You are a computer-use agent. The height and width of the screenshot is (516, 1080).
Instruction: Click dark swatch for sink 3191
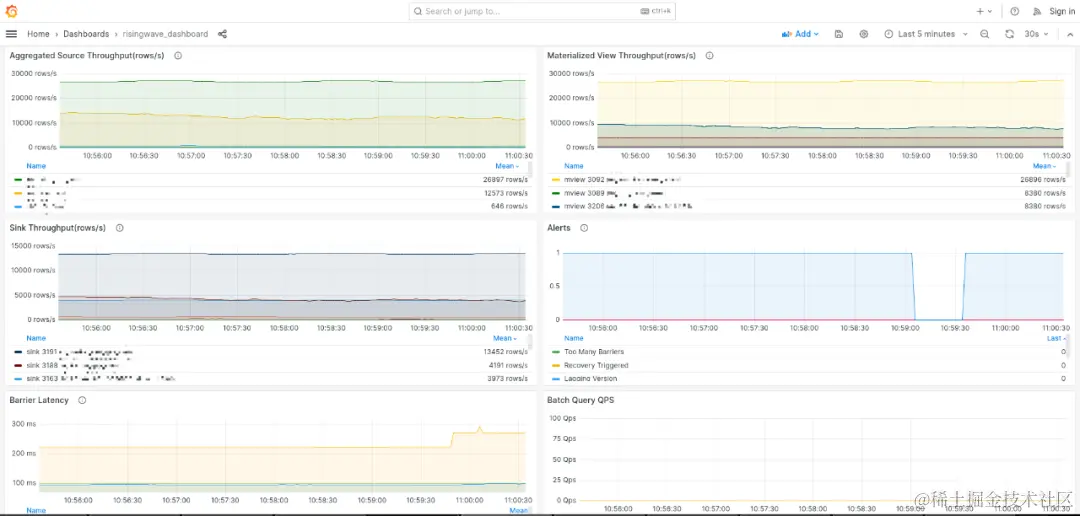[18, 351]
